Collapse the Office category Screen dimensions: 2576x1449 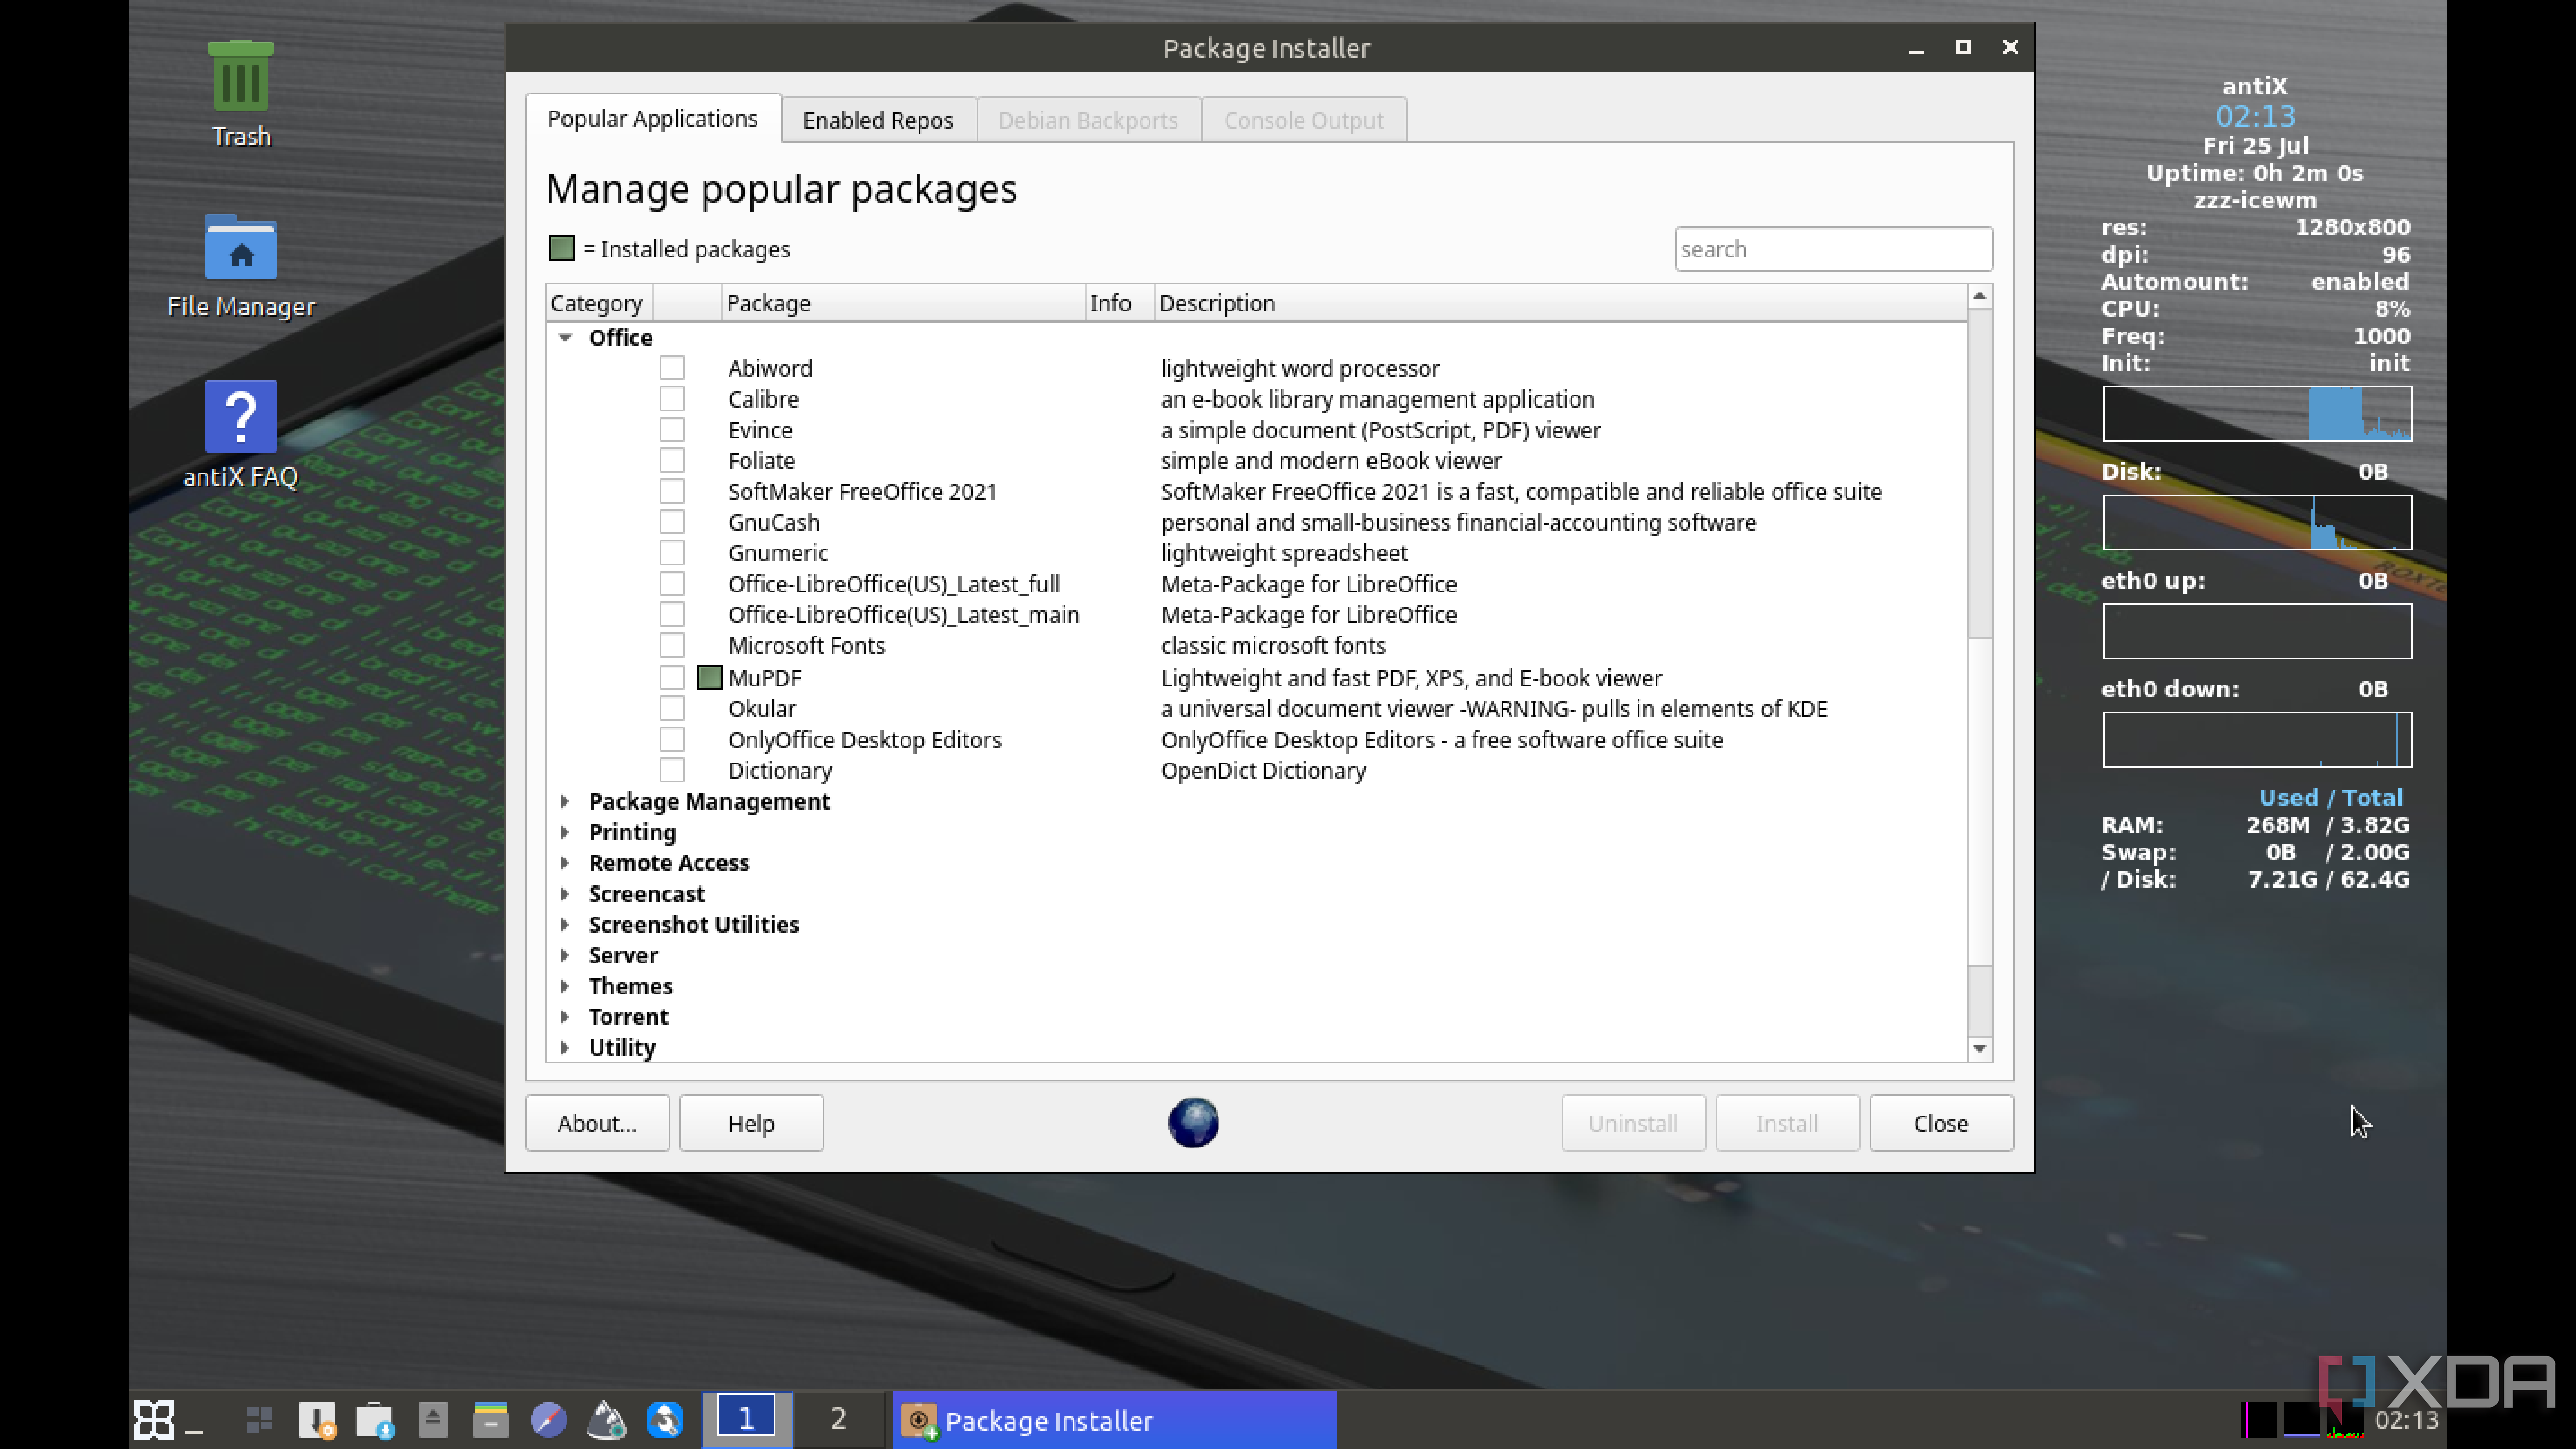[x=565, y=337]
